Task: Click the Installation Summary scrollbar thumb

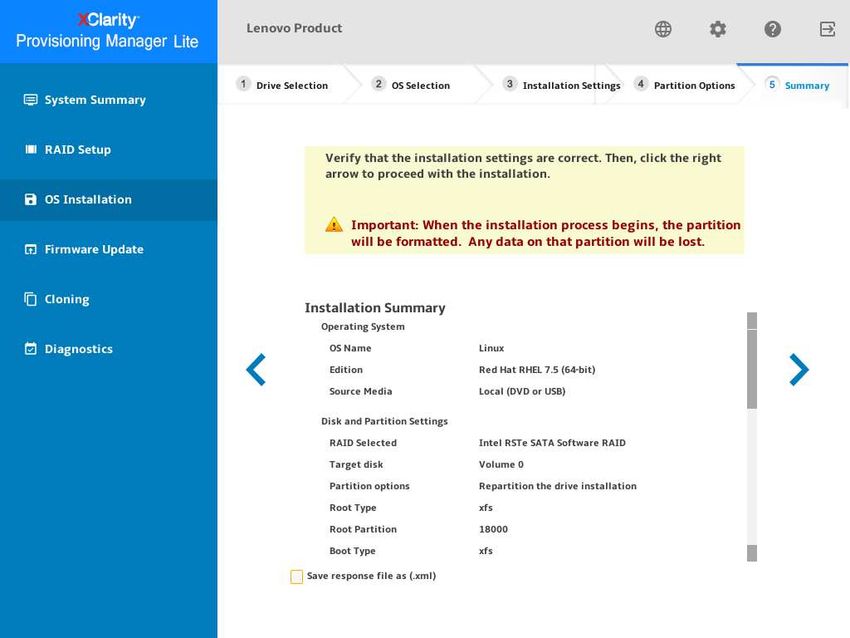Action: [x=752, y=369]
